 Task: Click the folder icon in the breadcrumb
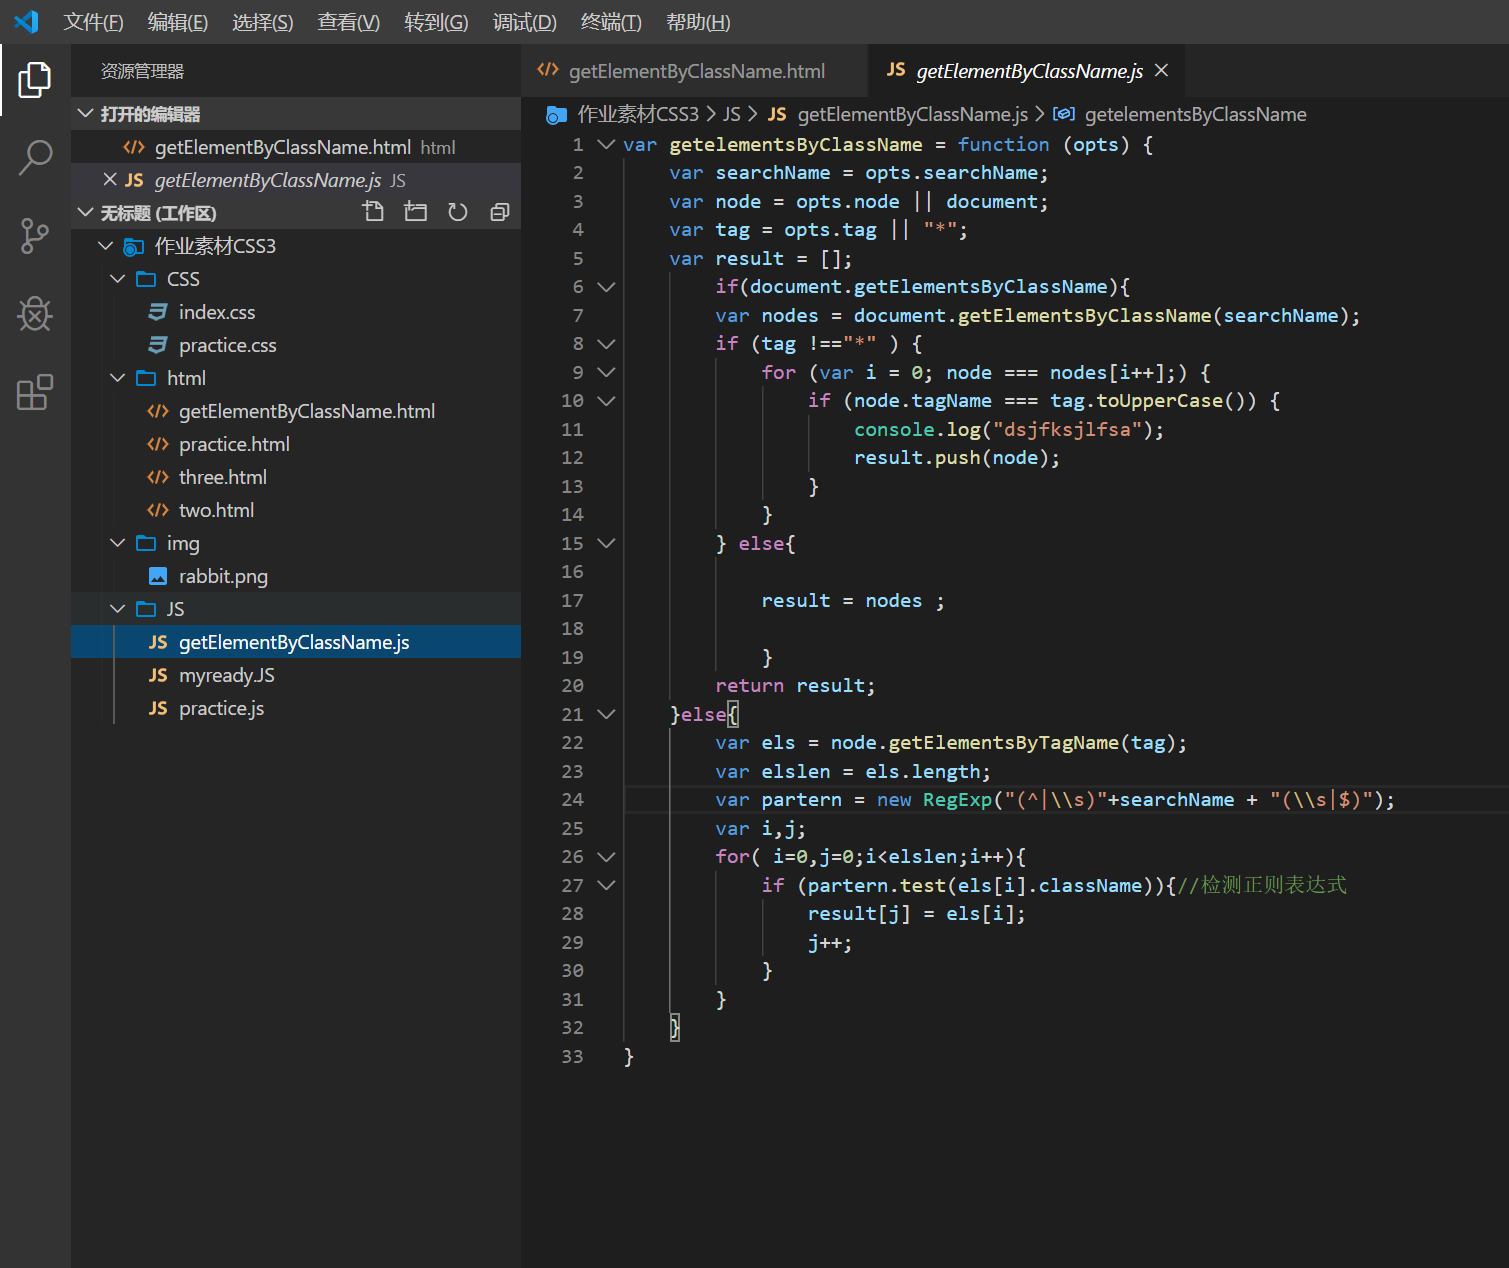pos(557,115)
